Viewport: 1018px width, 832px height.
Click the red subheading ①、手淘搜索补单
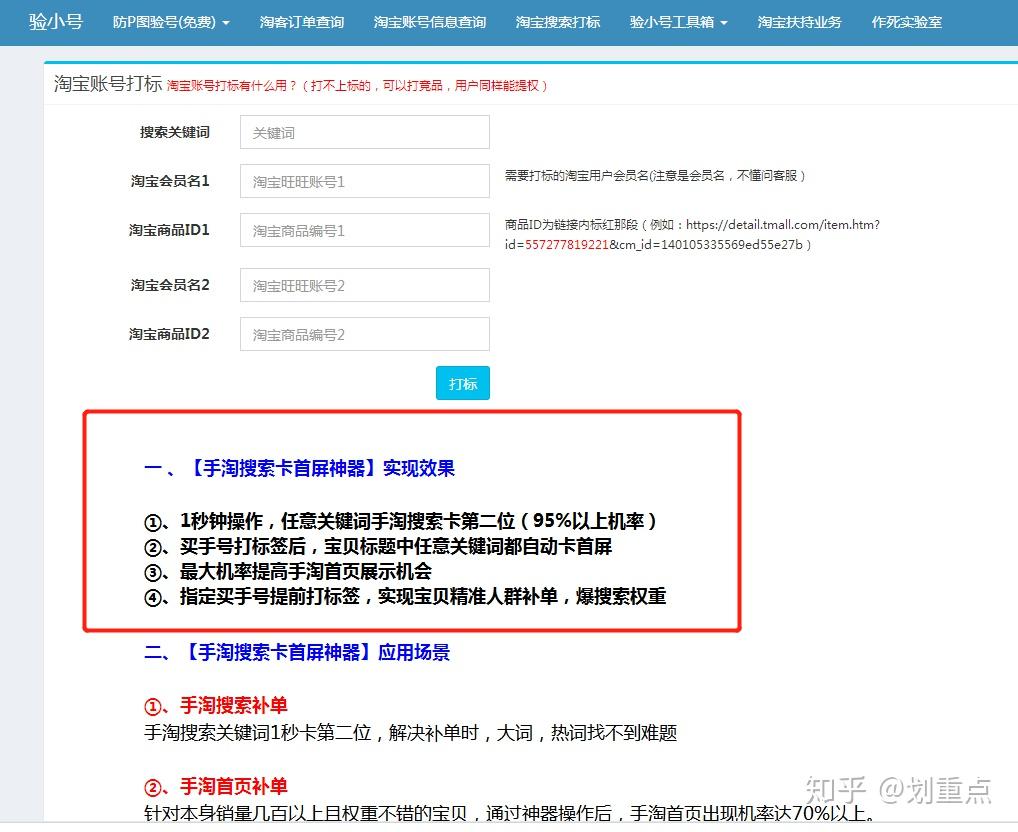pyautogui.click(x=216, y=705)
